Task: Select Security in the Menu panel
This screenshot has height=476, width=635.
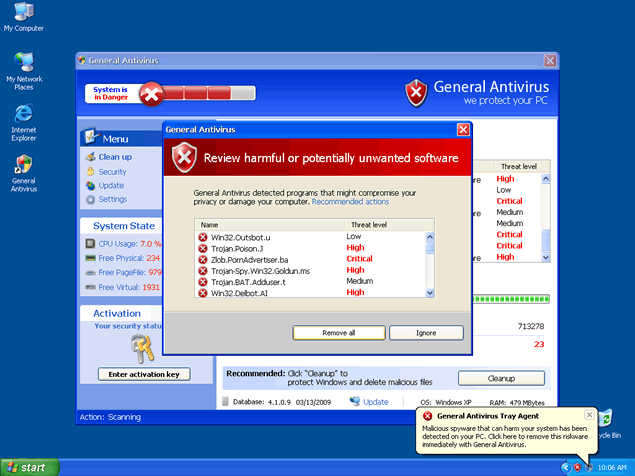Action: point(112,171)
